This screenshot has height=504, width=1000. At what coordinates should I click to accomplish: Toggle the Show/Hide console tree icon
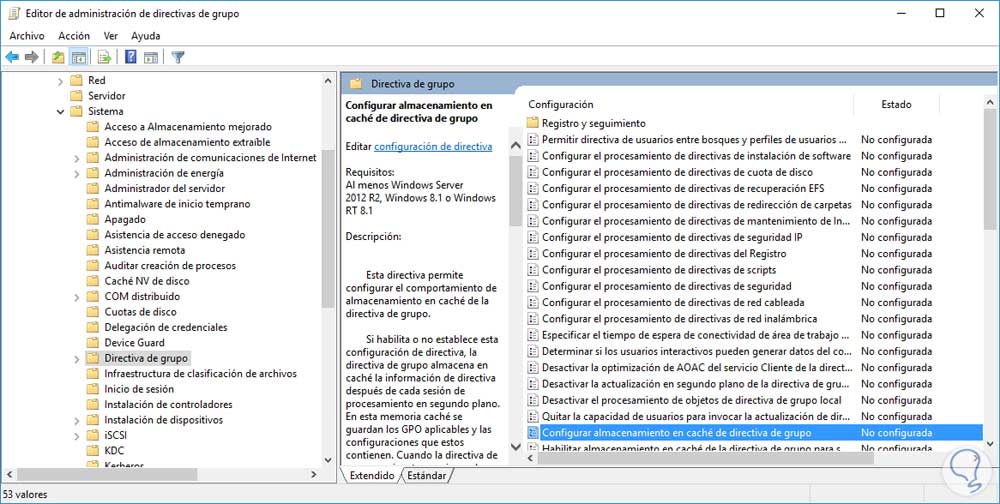(78, 57)
